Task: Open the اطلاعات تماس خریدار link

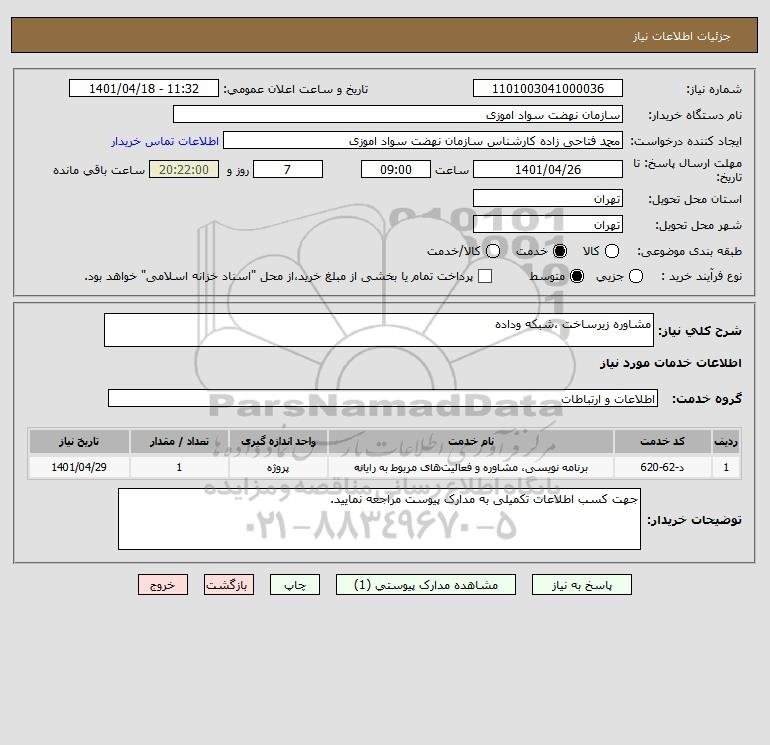Action: pos(165,141)
